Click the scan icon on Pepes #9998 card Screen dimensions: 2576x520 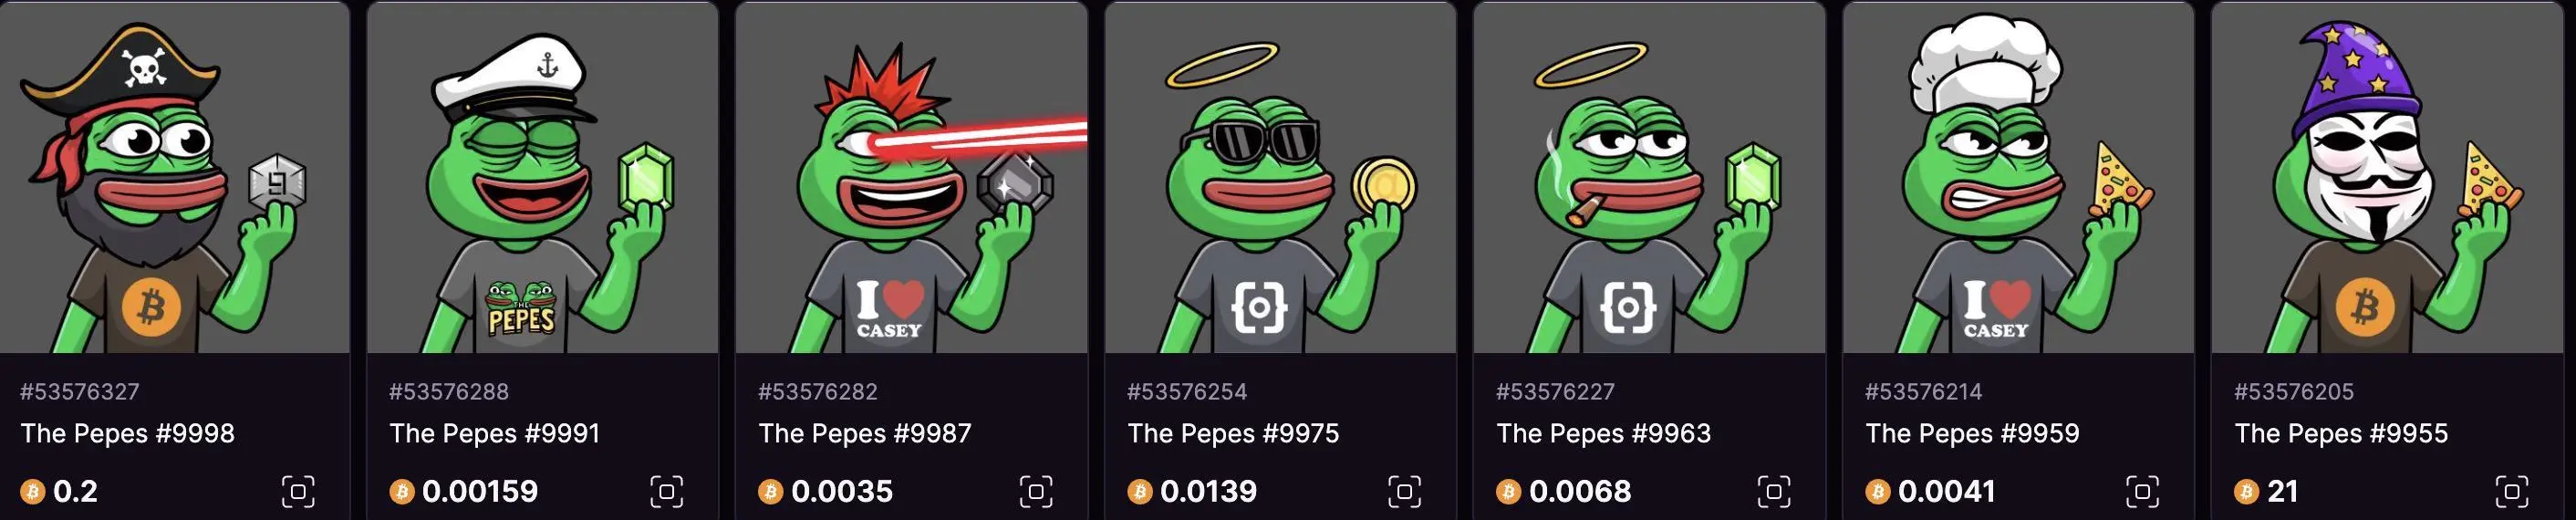[x=298, y=491]
